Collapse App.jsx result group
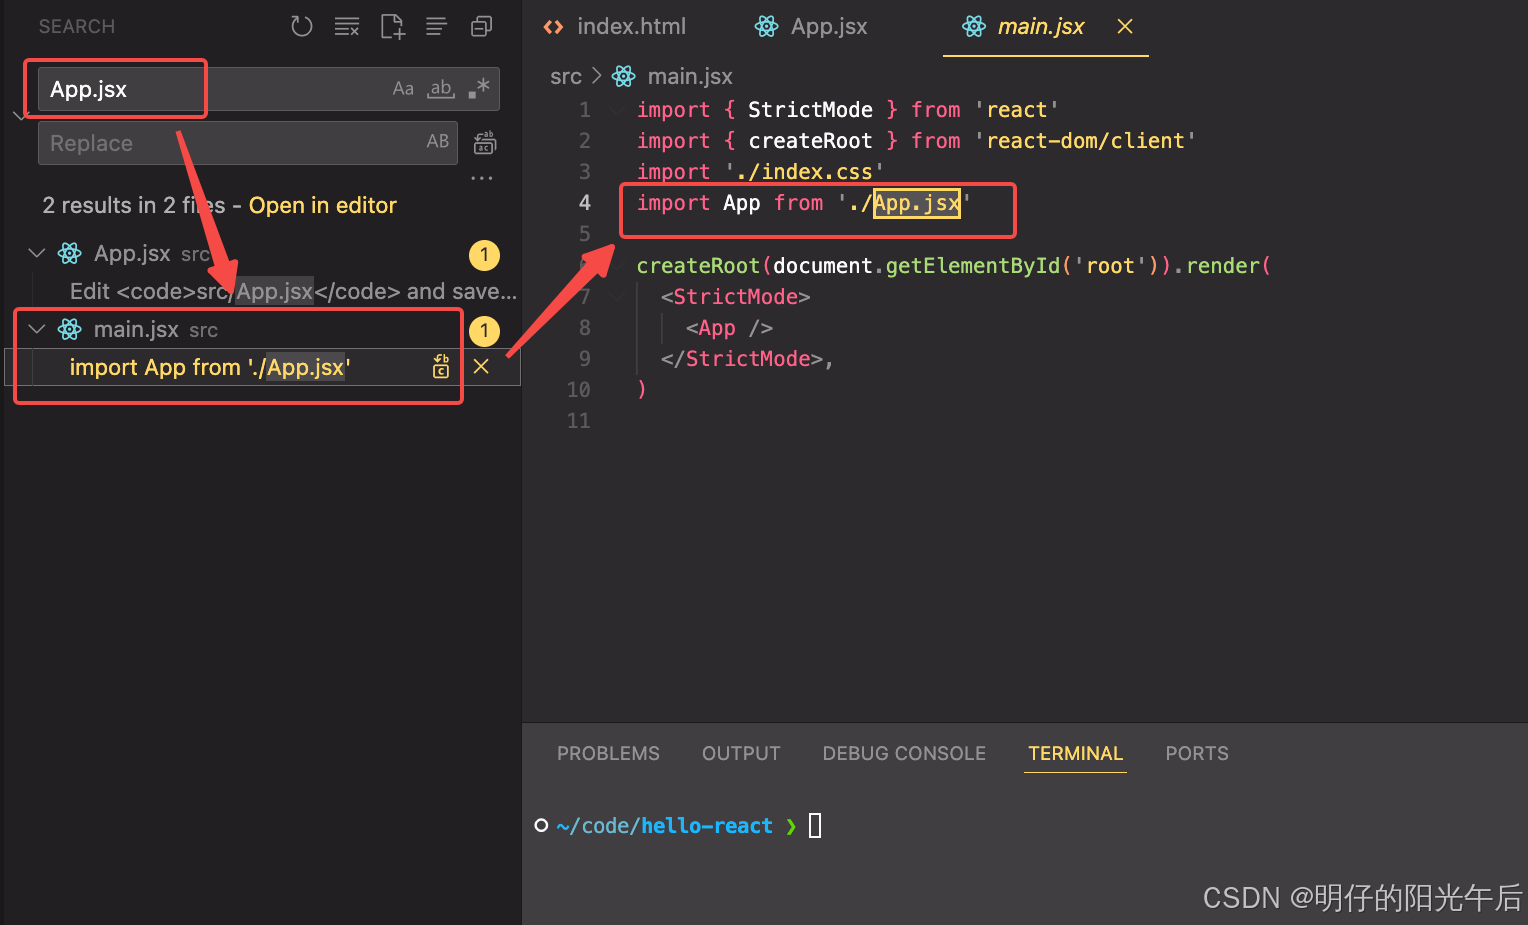This screenshot has height=925, width=1528. [37, 253]
